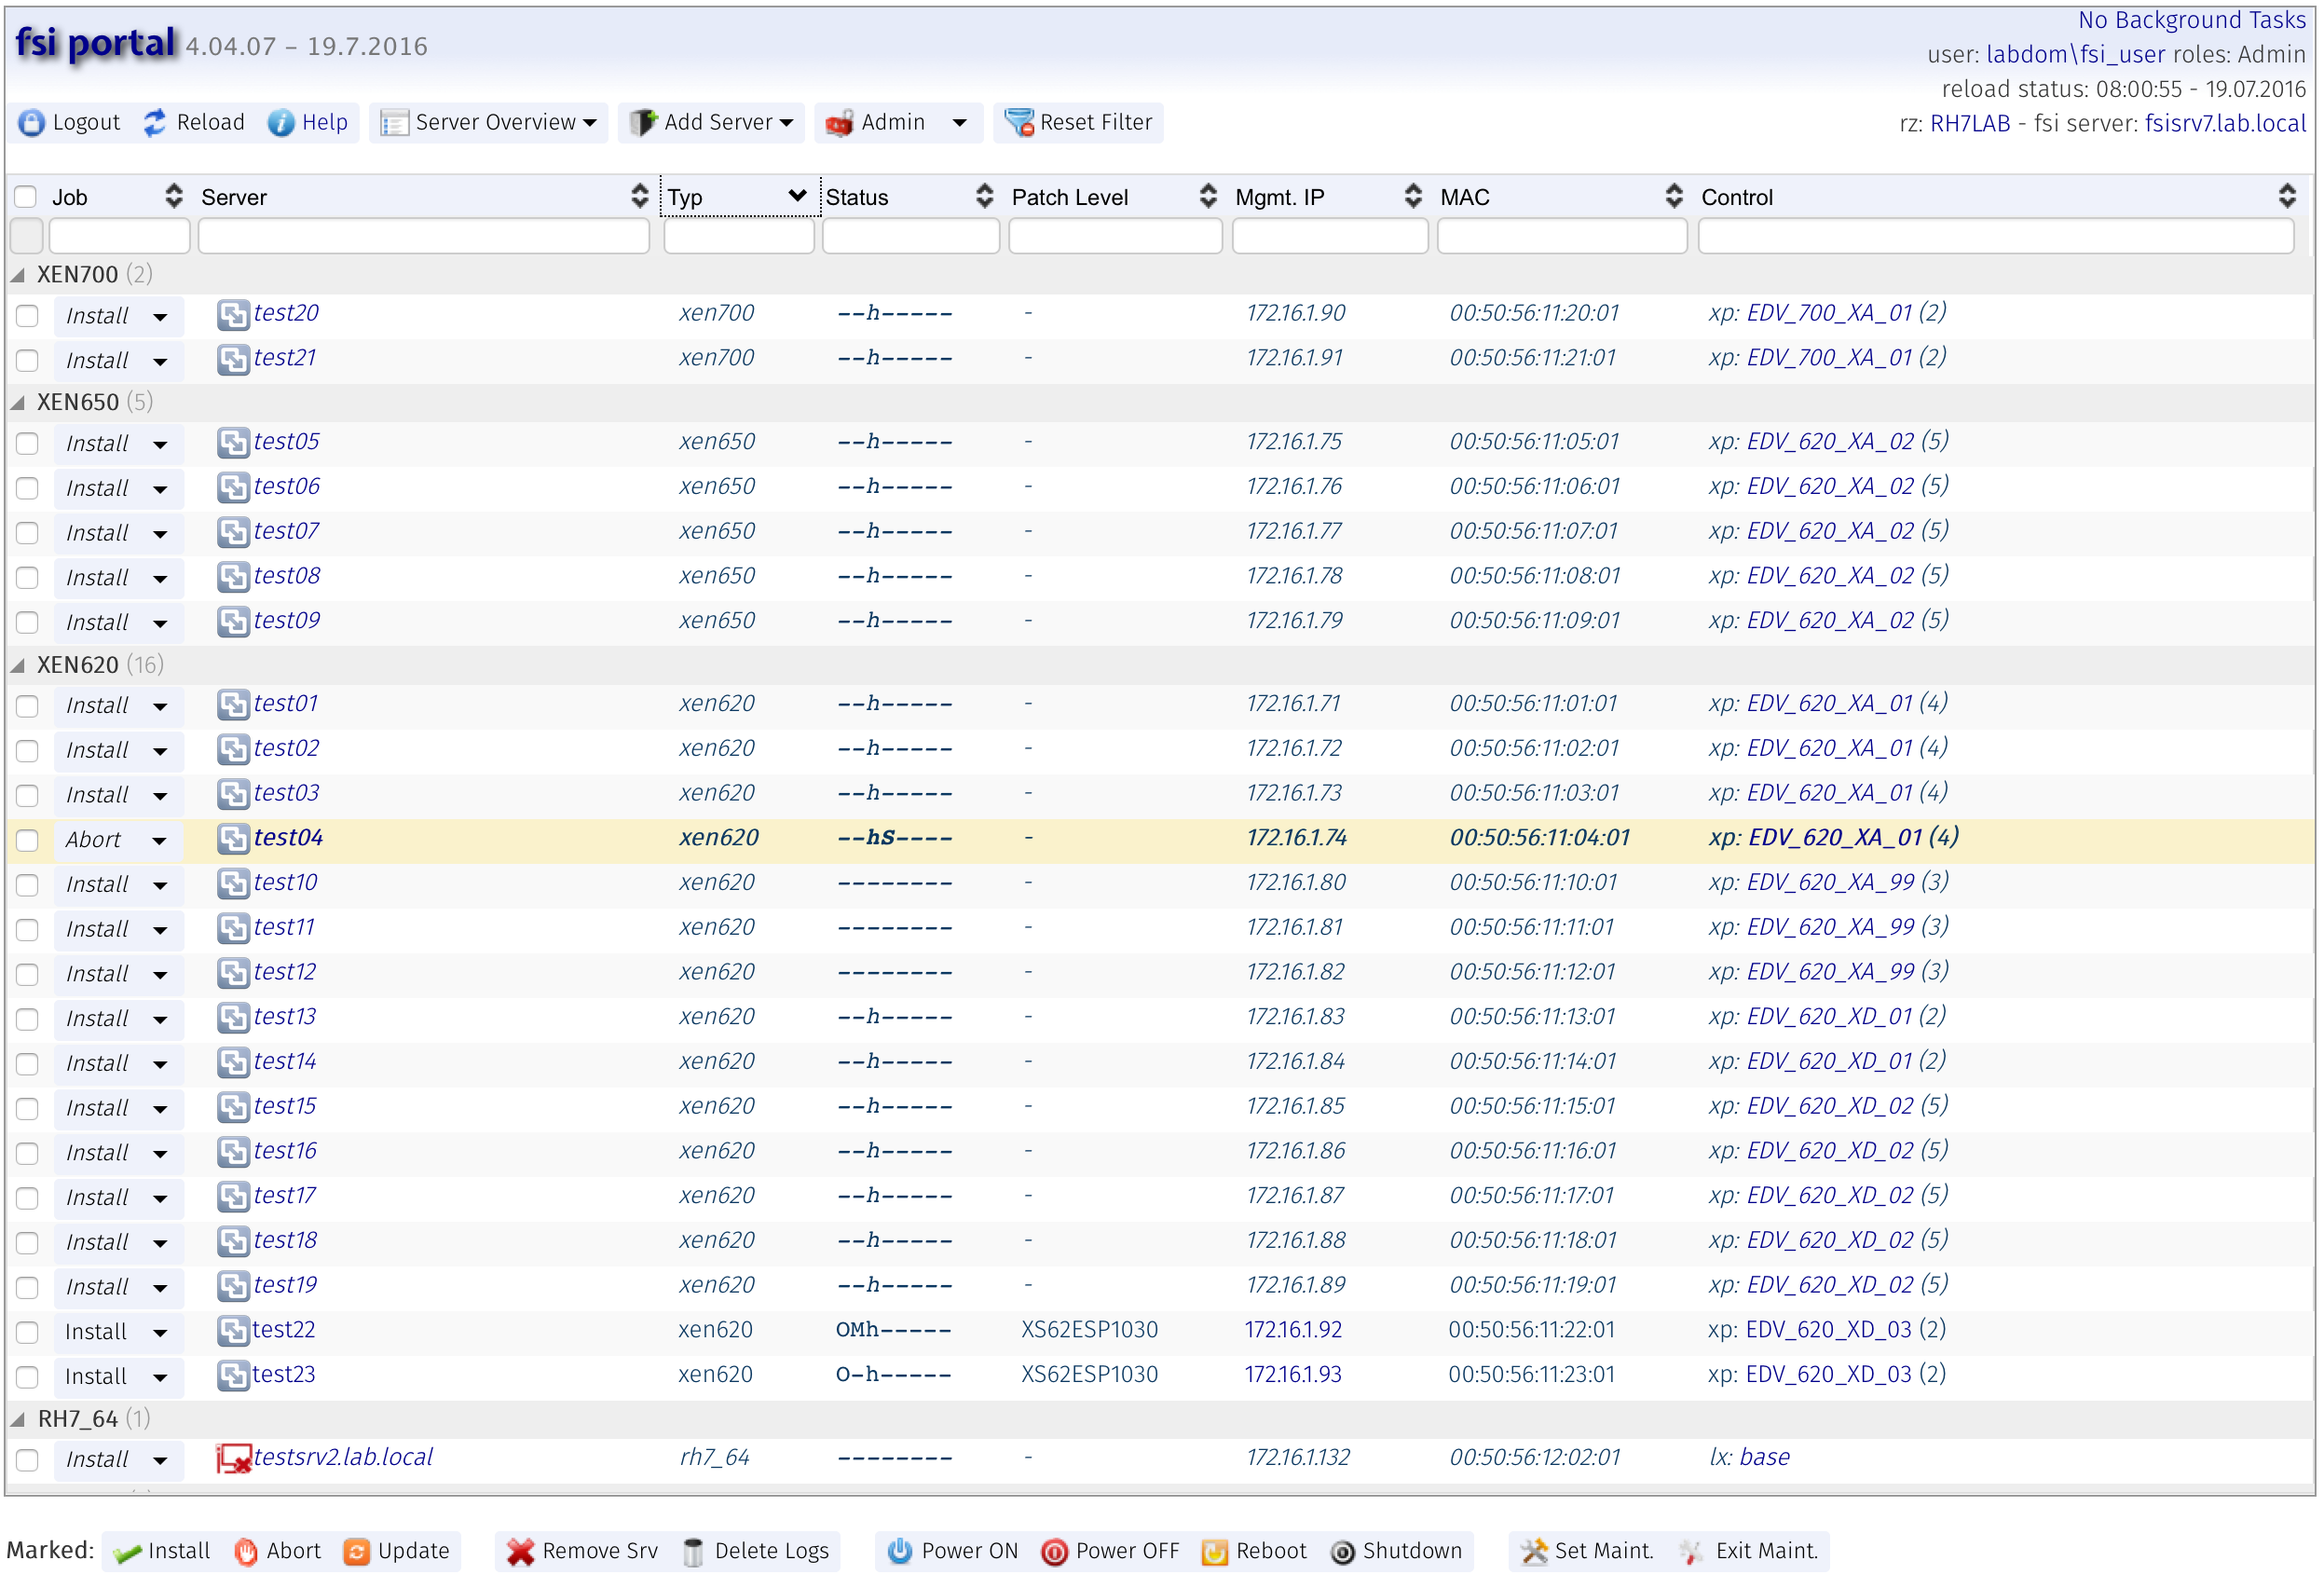Collapse the XEN620 group
The width and height of the screenshot is (2324, 1588).
pyautogui.click(x=18, y=665)
